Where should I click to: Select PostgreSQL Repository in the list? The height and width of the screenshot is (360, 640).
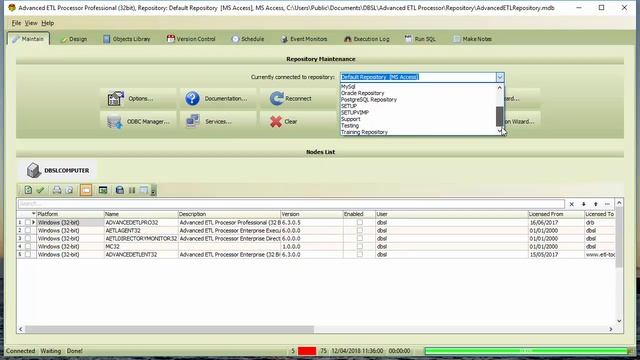[418, 100]
